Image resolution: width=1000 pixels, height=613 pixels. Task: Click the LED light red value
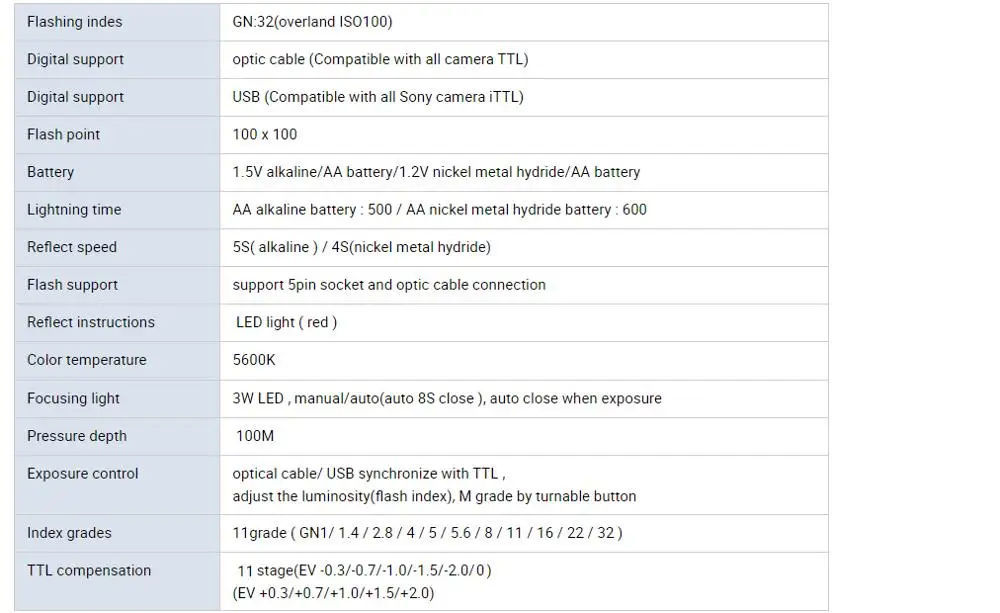click(286, 323)
